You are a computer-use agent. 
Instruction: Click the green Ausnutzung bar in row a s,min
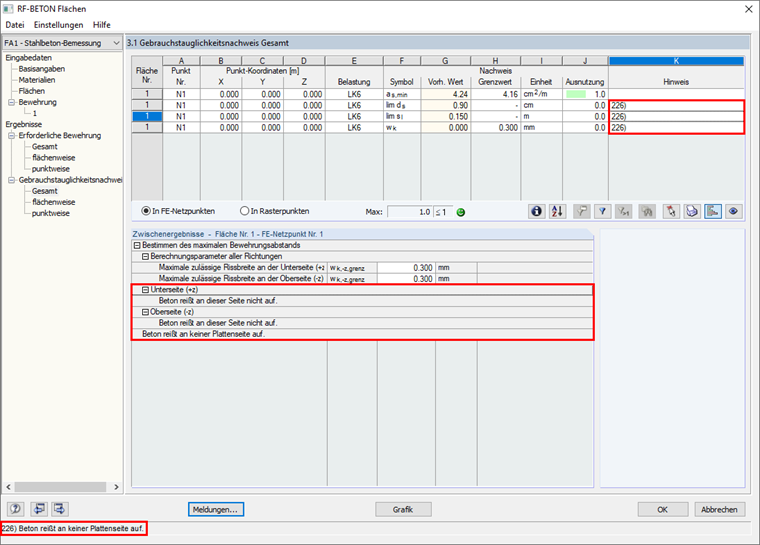pyautogui.click(x=576, y=94)
